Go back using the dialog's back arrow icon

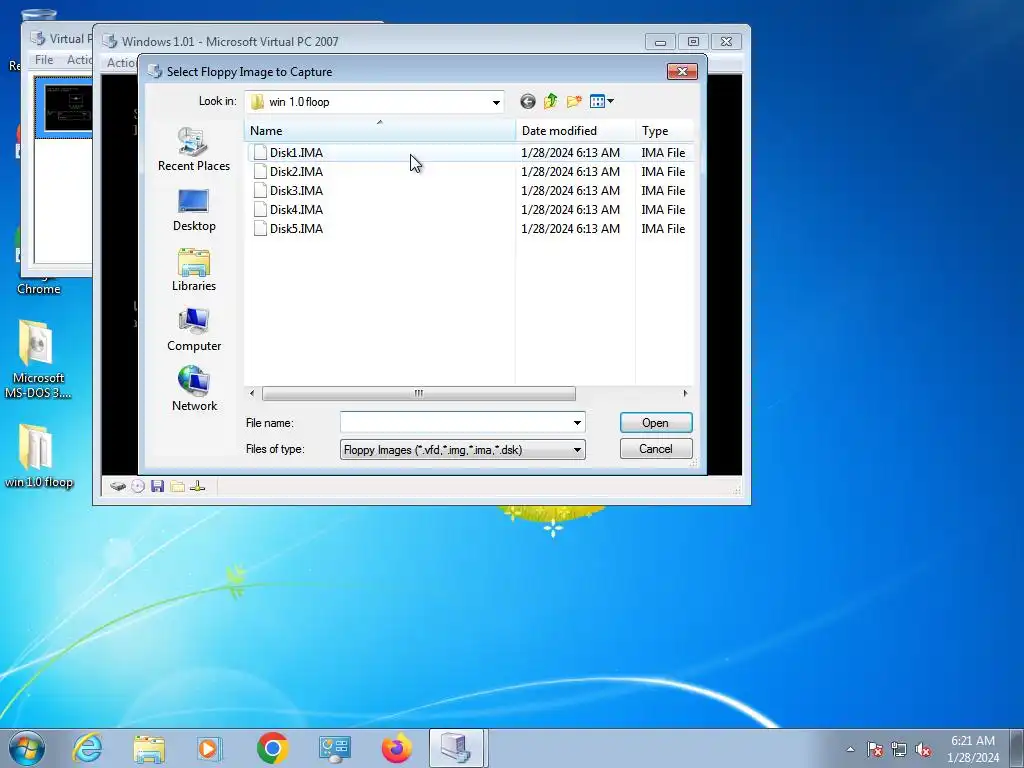tap(528, 101)
